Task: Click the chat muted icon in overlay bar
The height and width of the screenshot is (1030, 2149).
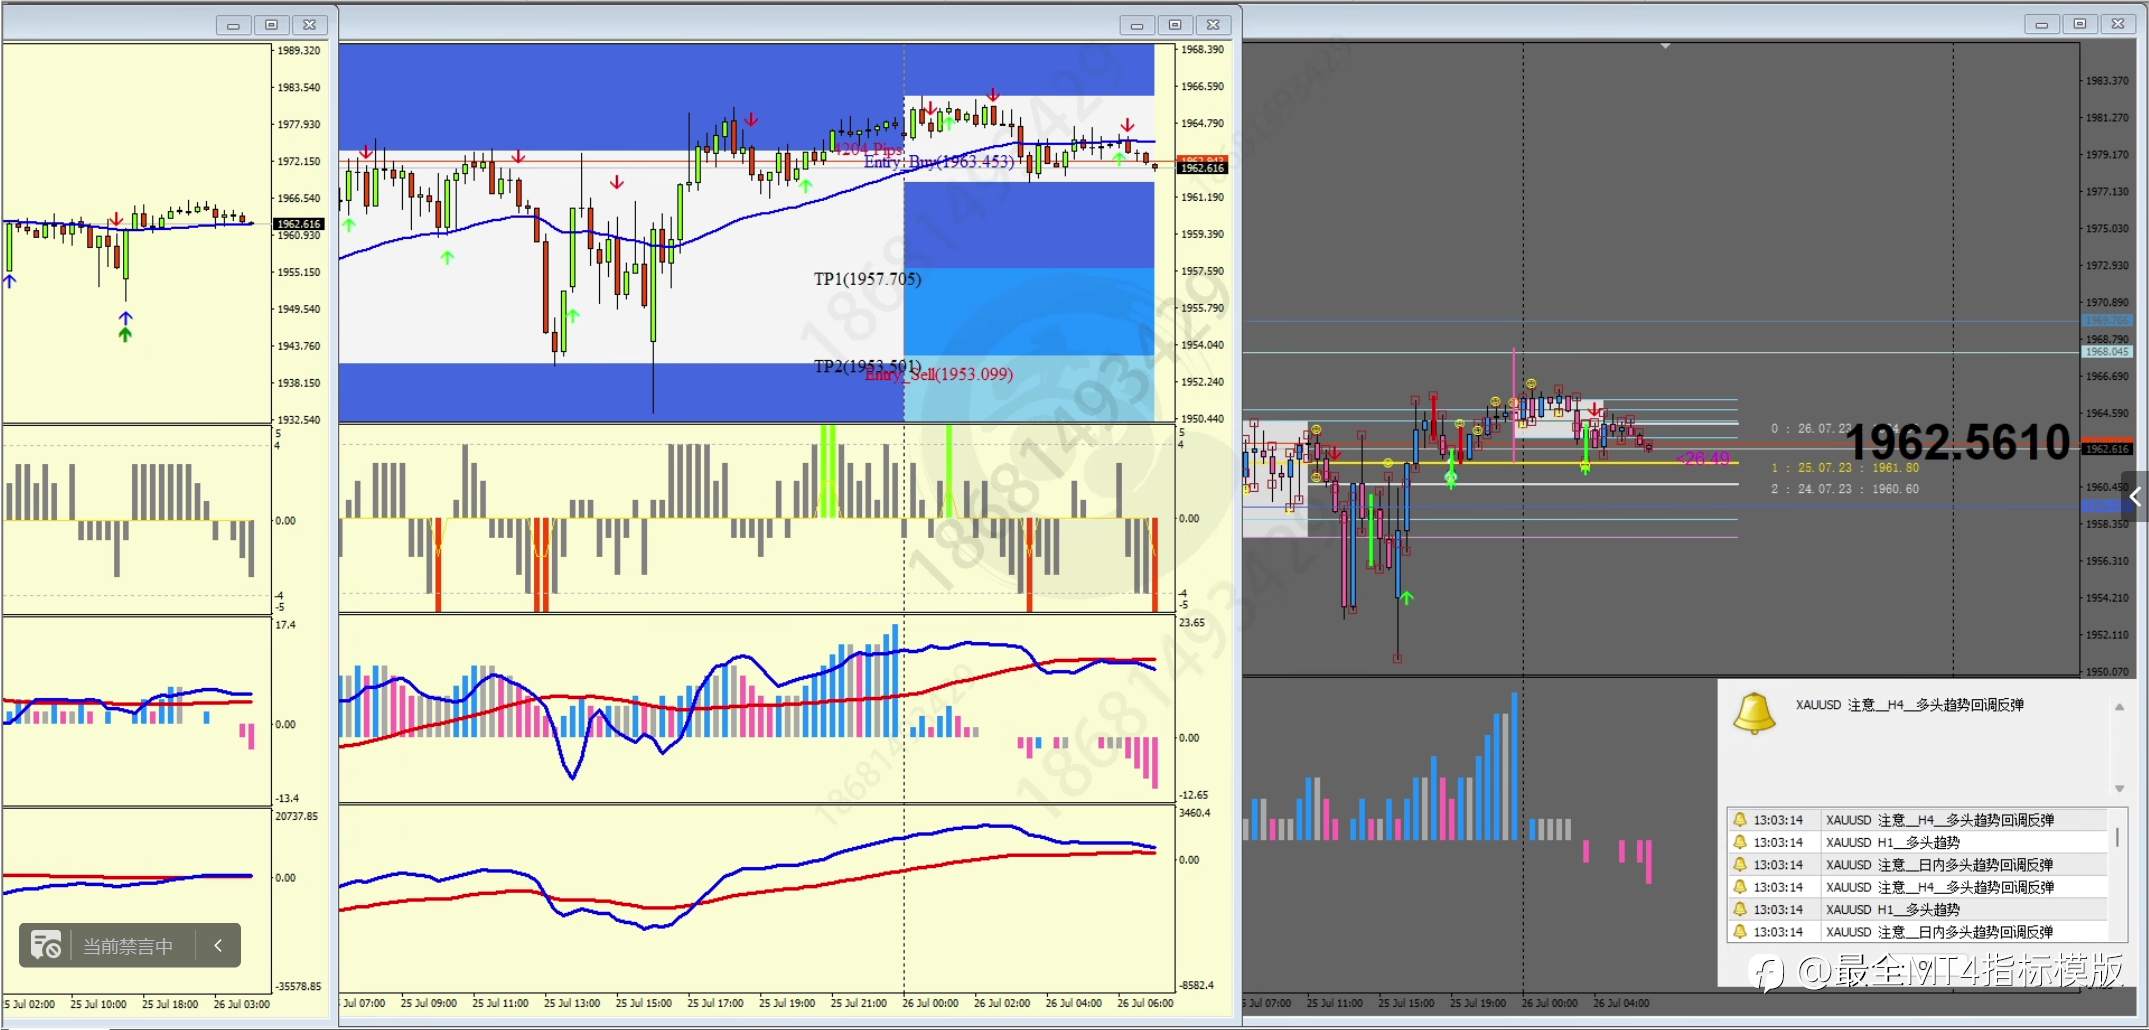Action: 46,945
